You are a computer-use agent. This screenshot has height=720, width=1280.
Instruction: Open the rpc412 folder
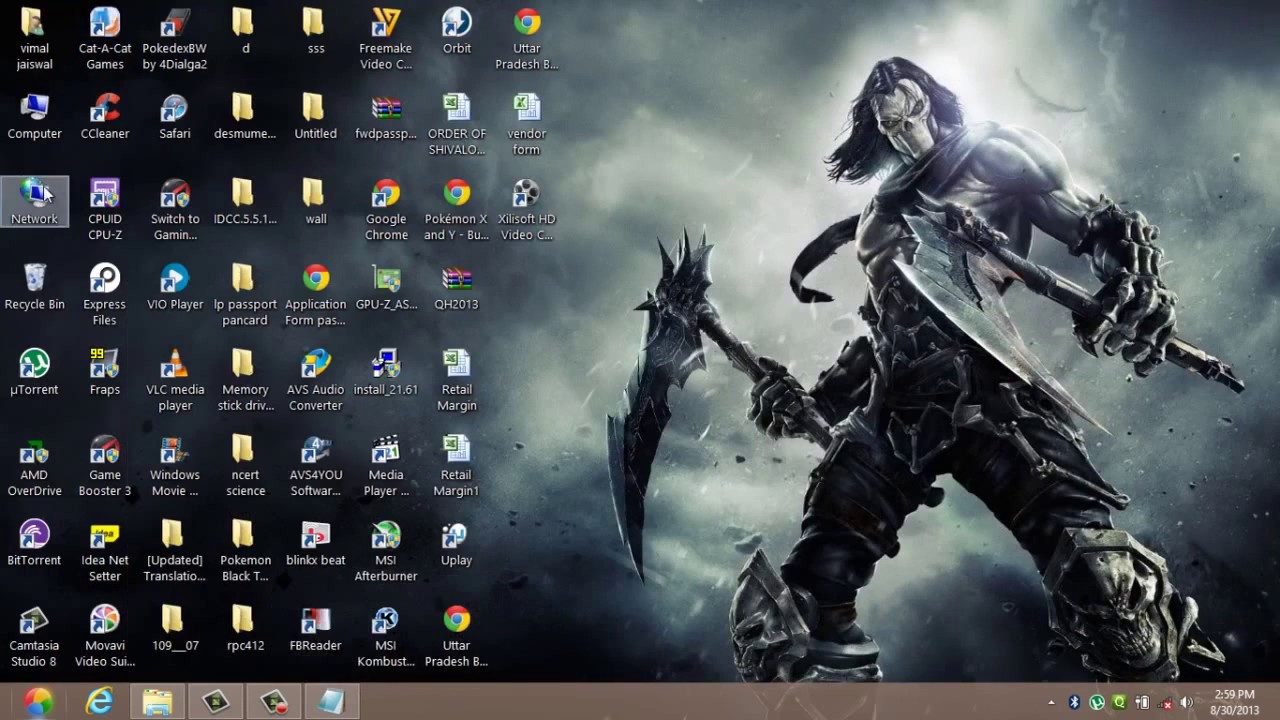(245, 629)
